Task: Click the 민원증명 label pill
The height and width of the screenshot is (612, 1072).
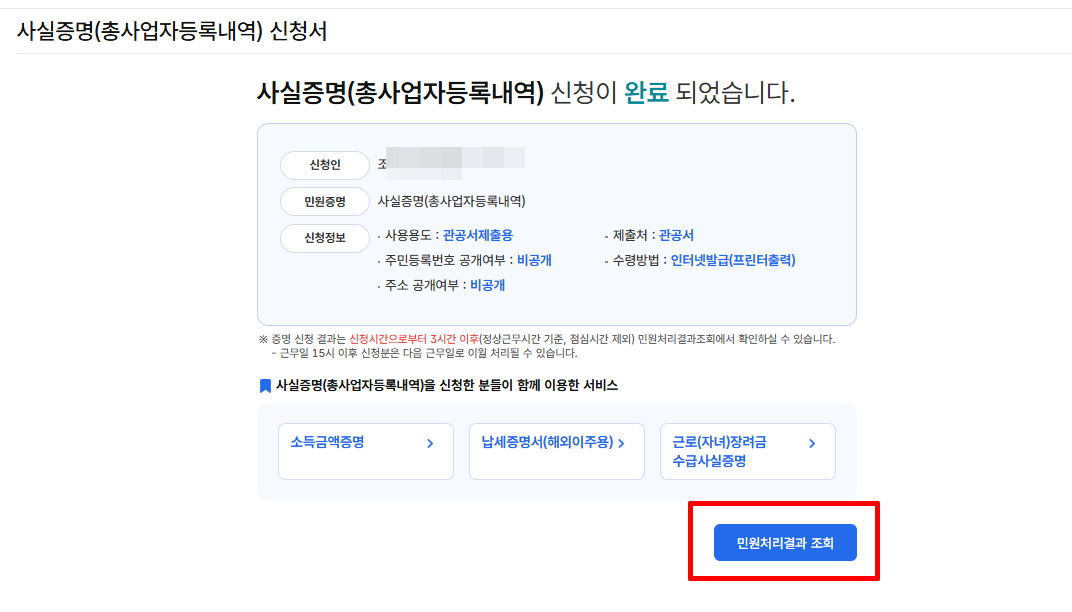Action: pyautogui.click(x=325, y=201)
